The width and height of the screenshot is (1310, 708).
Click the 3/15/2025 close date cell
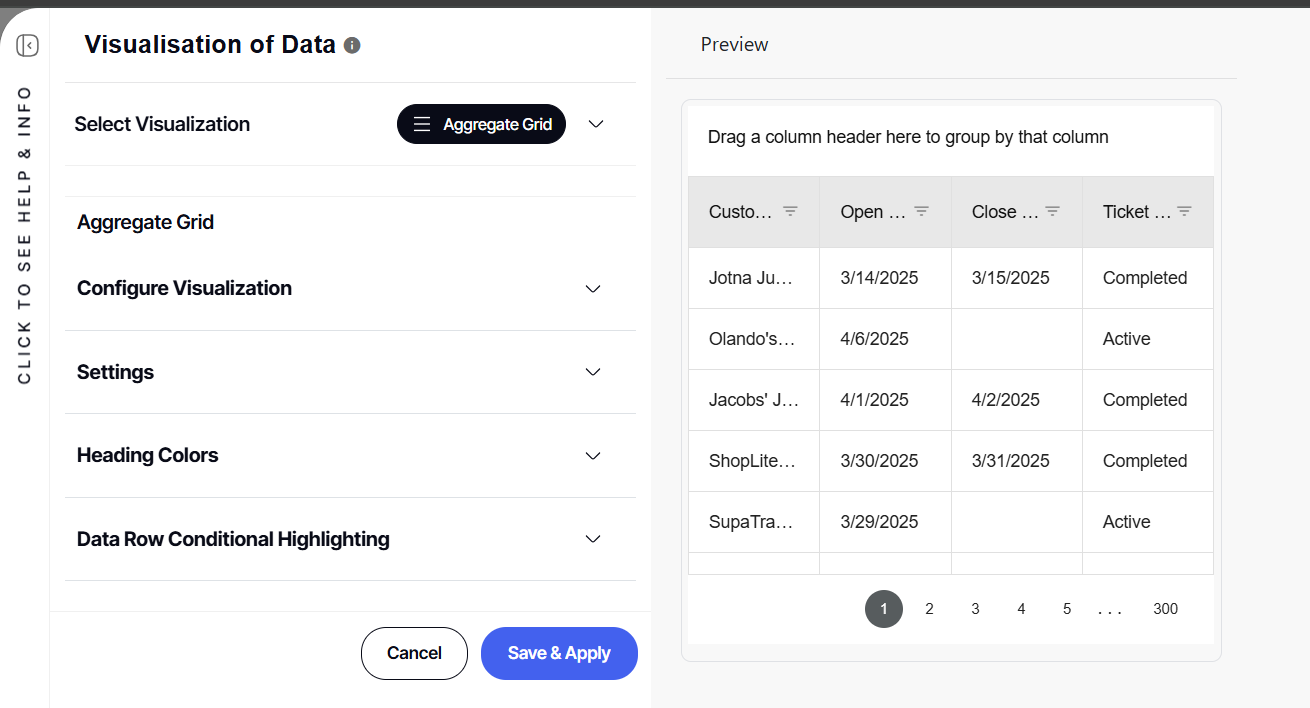1017,278
